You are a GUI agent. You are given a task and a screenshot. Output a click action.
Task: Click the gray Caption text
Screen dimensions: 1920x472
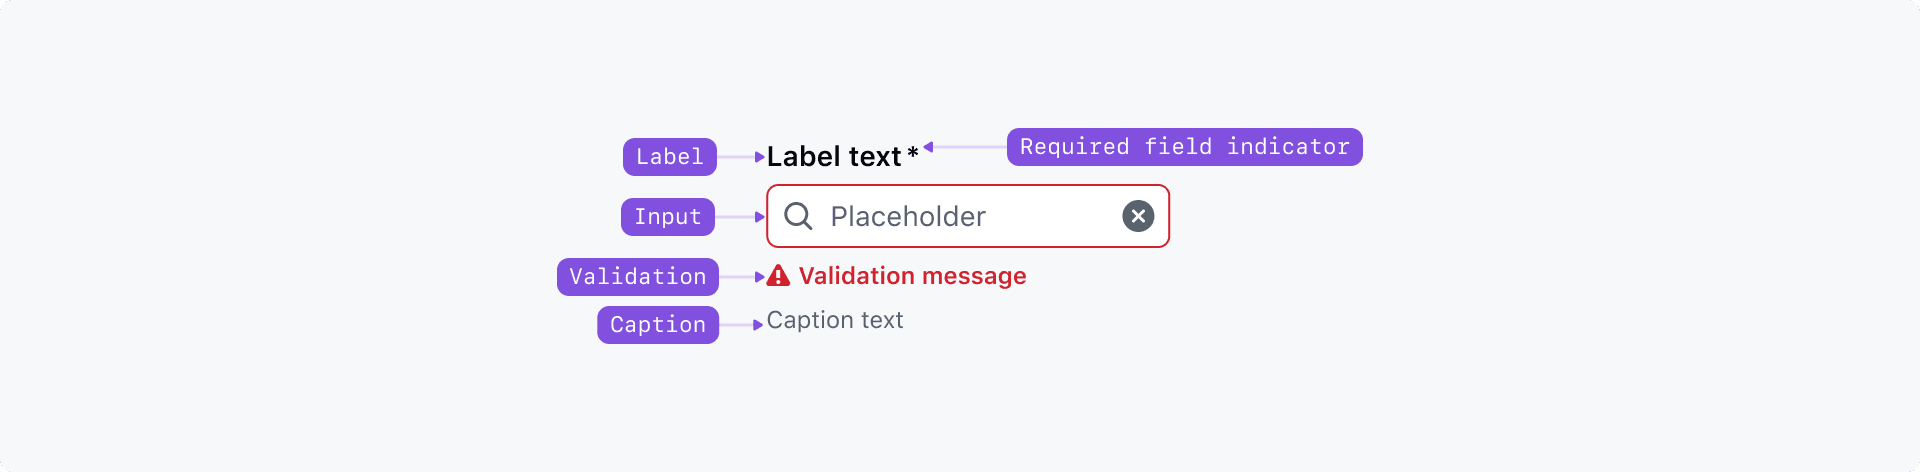834,320
